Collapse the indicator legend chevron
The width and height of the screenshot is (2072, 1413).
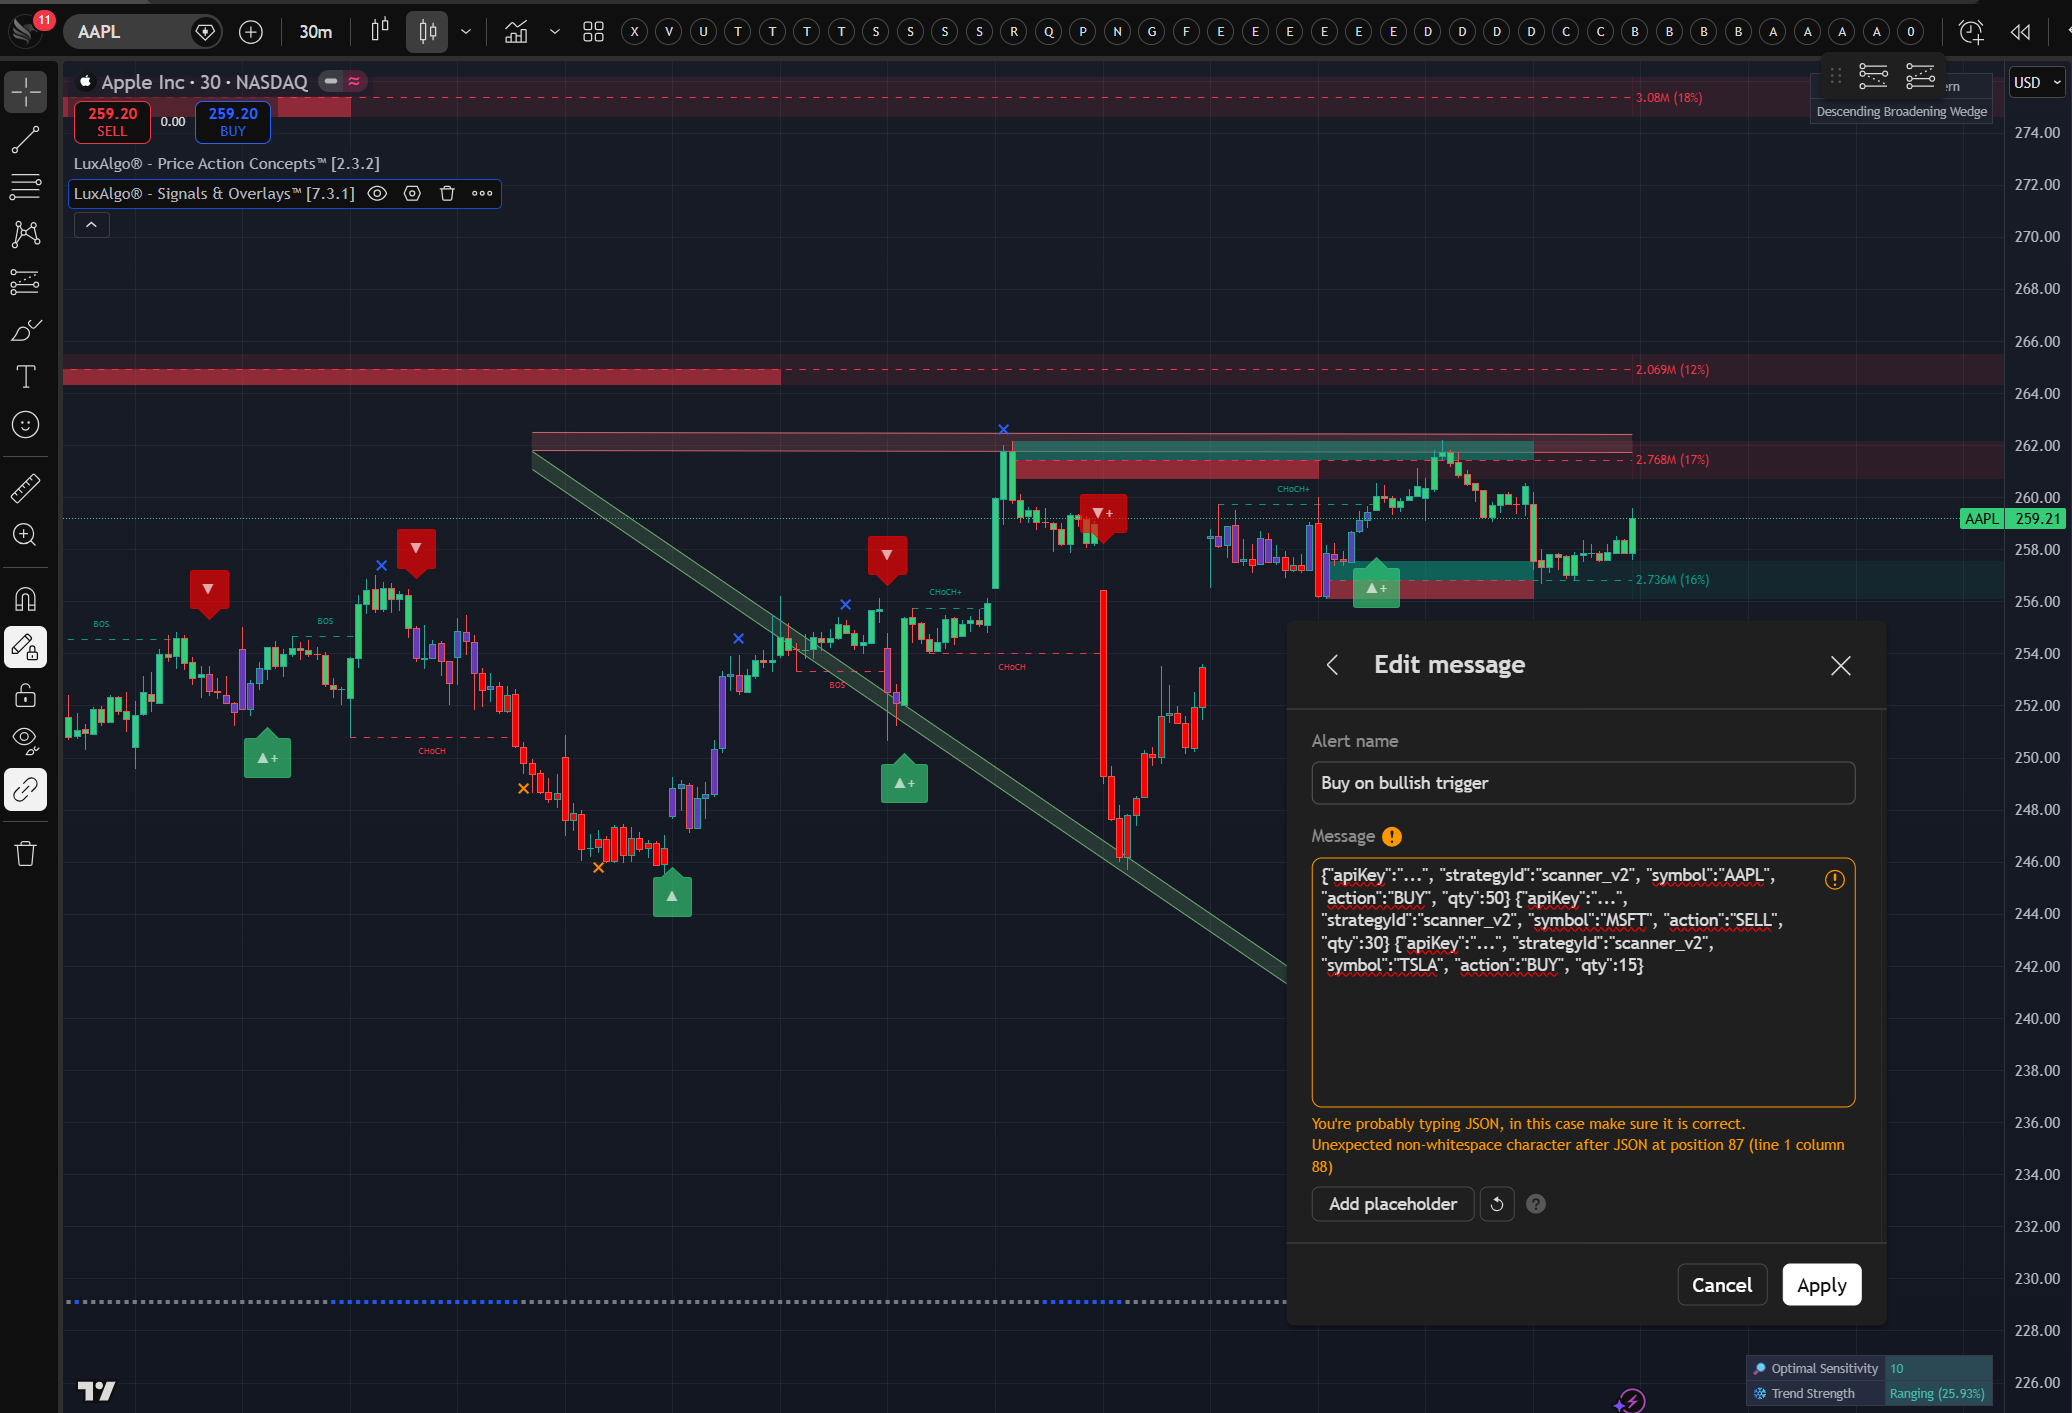click(91, 225)
